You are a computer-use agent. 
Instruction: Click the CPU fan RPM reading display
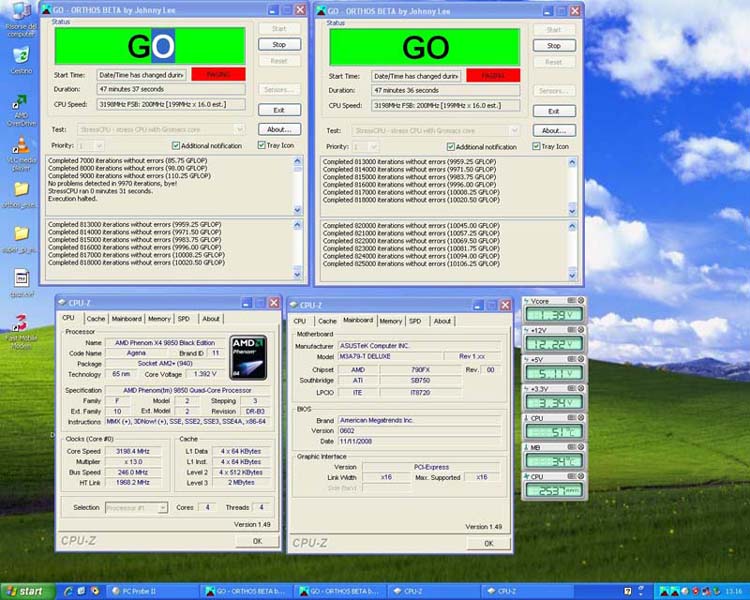554,490
